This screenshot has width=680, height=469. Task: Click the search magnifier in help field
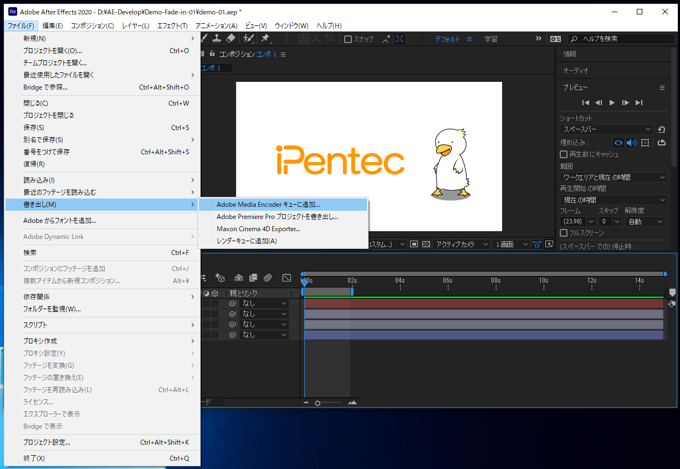[574, 39]
